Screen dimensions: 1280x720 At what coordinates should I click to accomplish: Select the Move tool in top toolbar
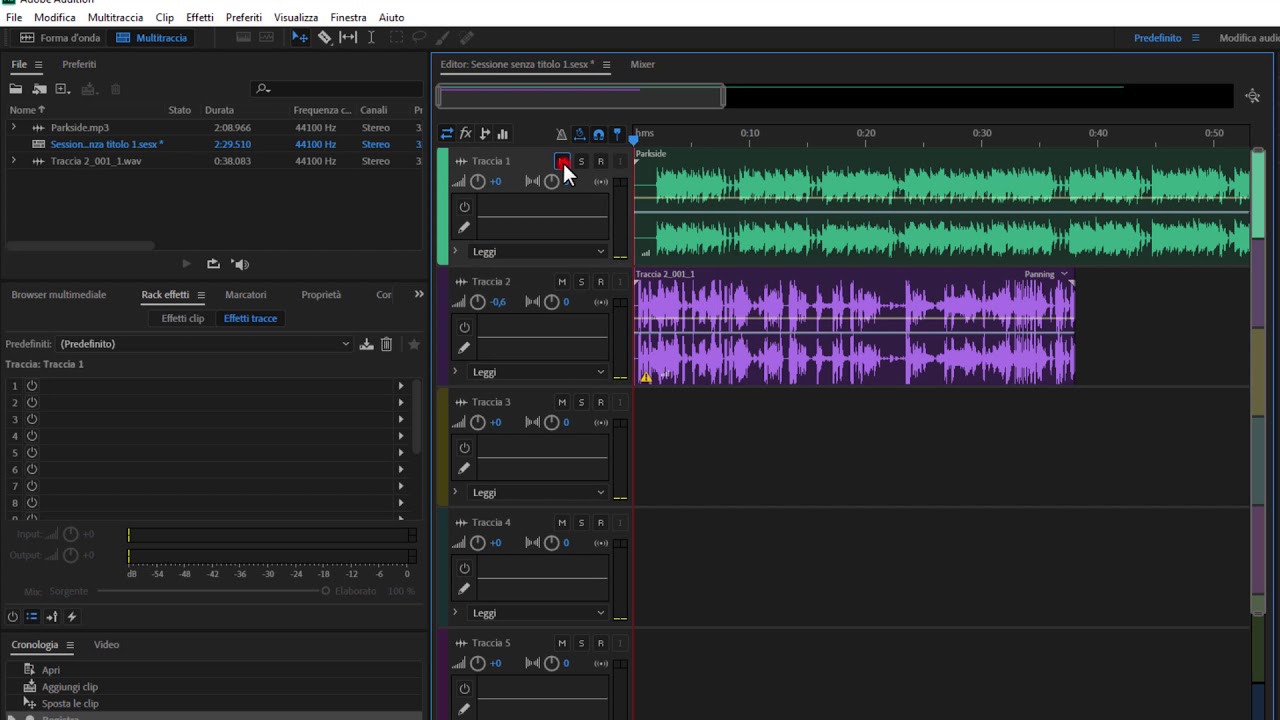tap(300, 38)
